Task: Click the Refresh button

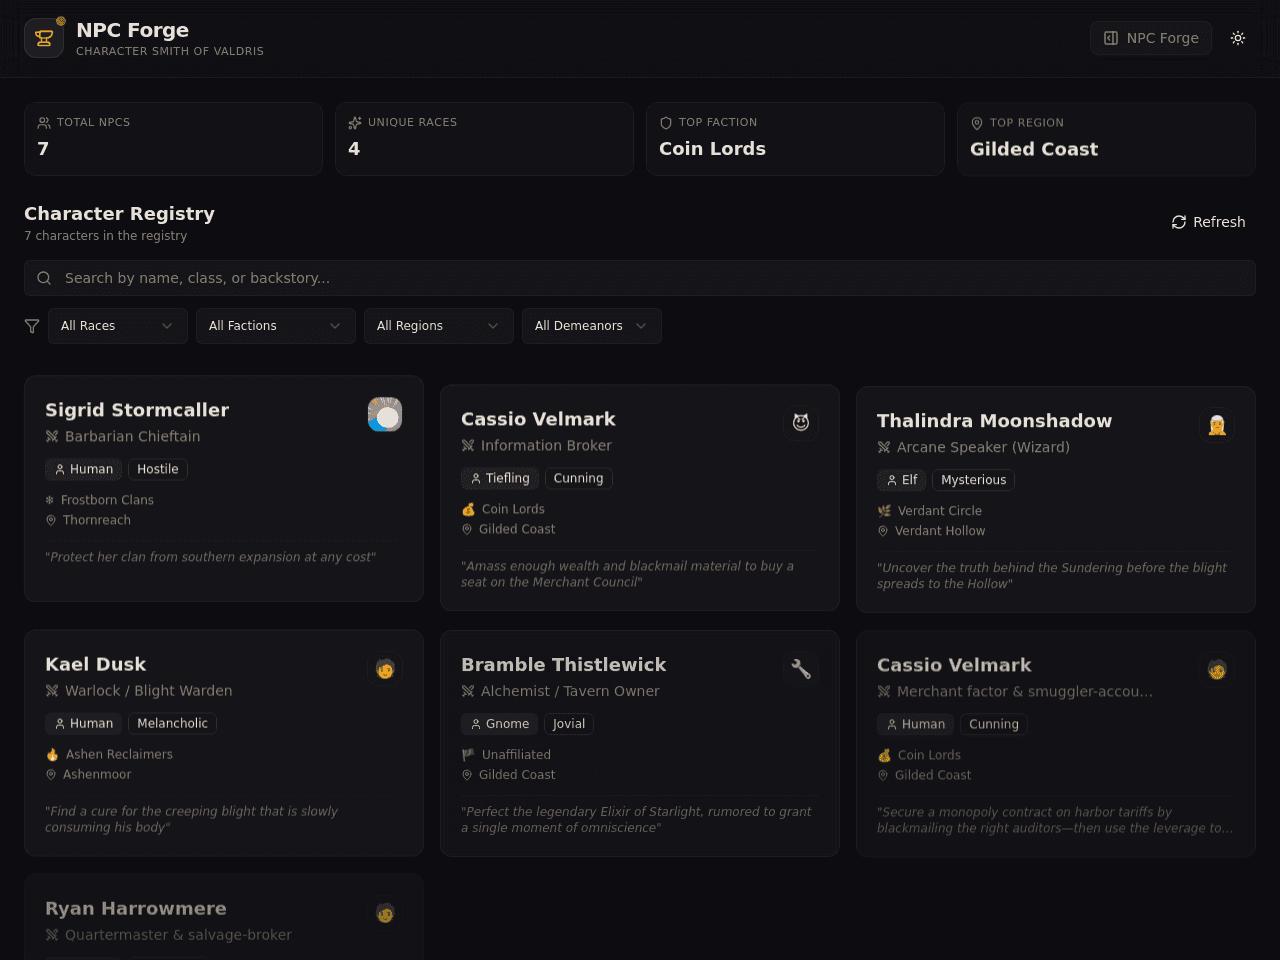Action: [x=1208, y=222]
